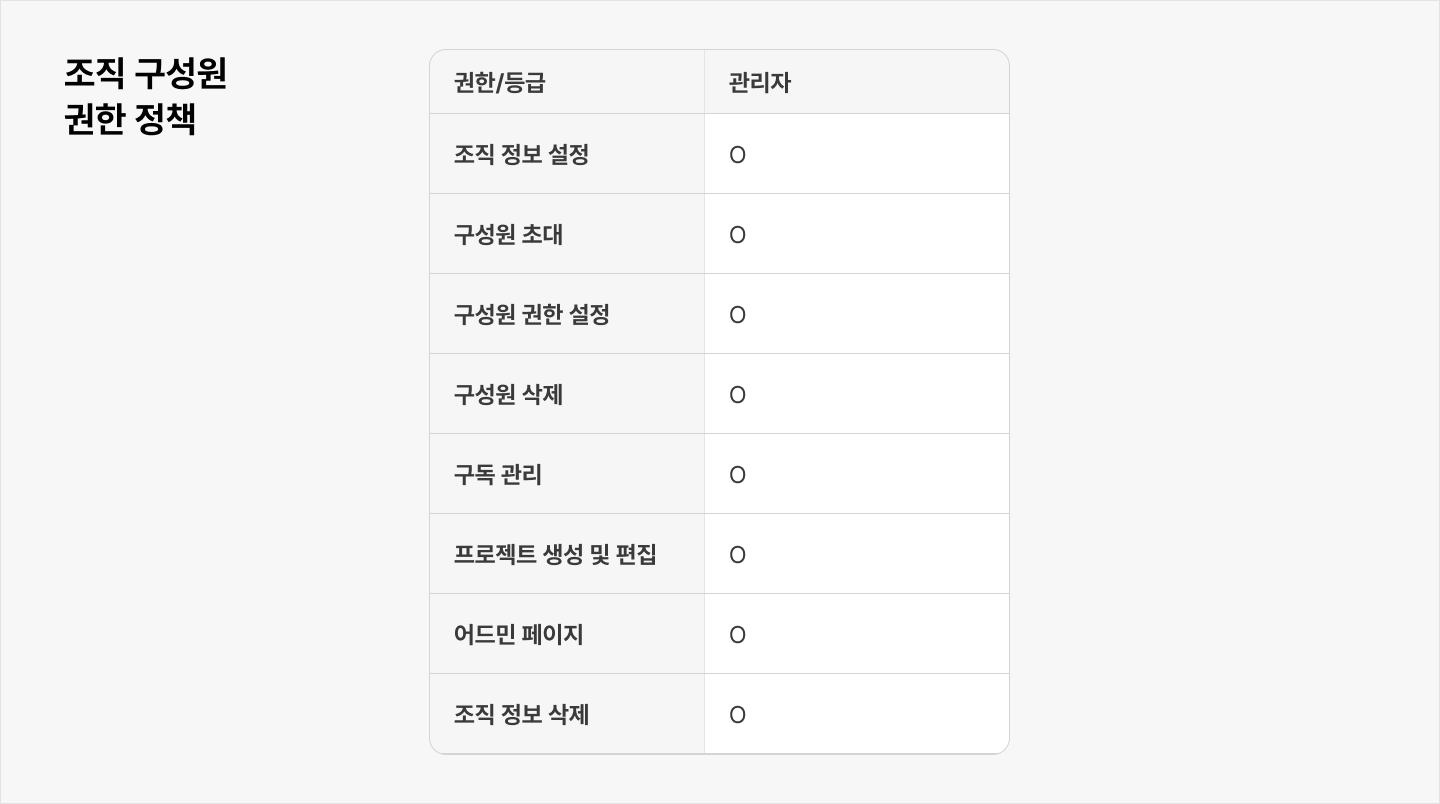This screenshot has width=1440, height=804.
Task: Click the '관리자' column header
Action: pyautogui.click(x=760, y=83)
